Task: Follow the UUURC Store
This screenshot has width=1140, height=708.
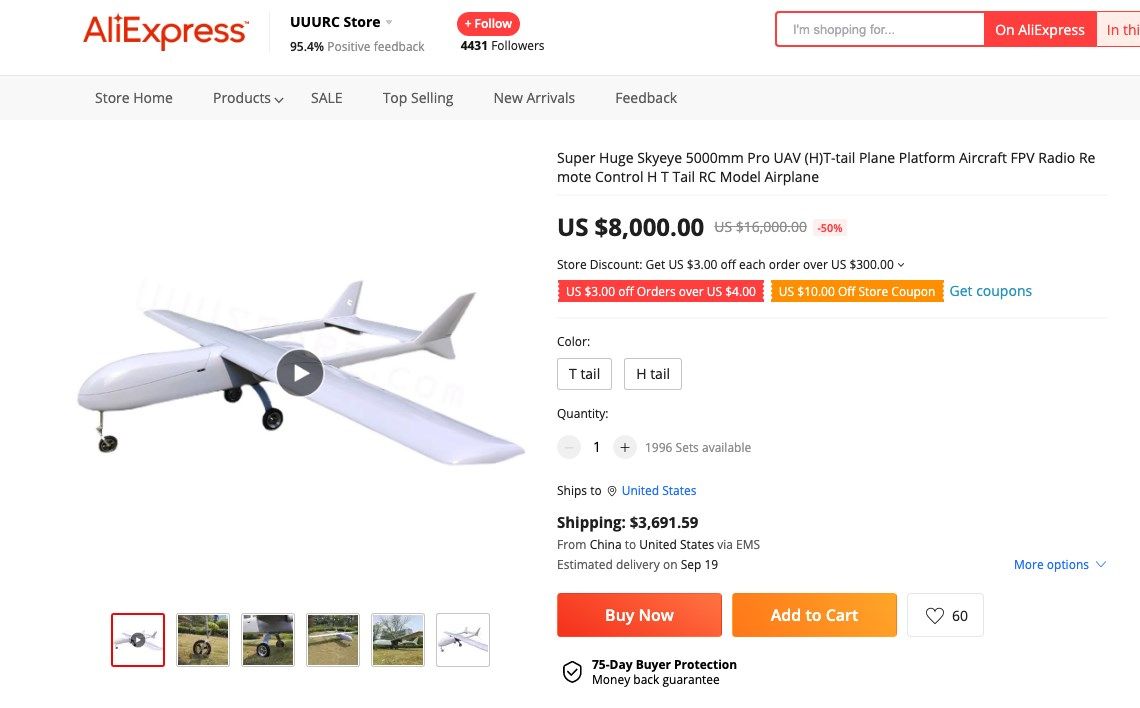Action: pyautogui.click(x=488, y=24)
